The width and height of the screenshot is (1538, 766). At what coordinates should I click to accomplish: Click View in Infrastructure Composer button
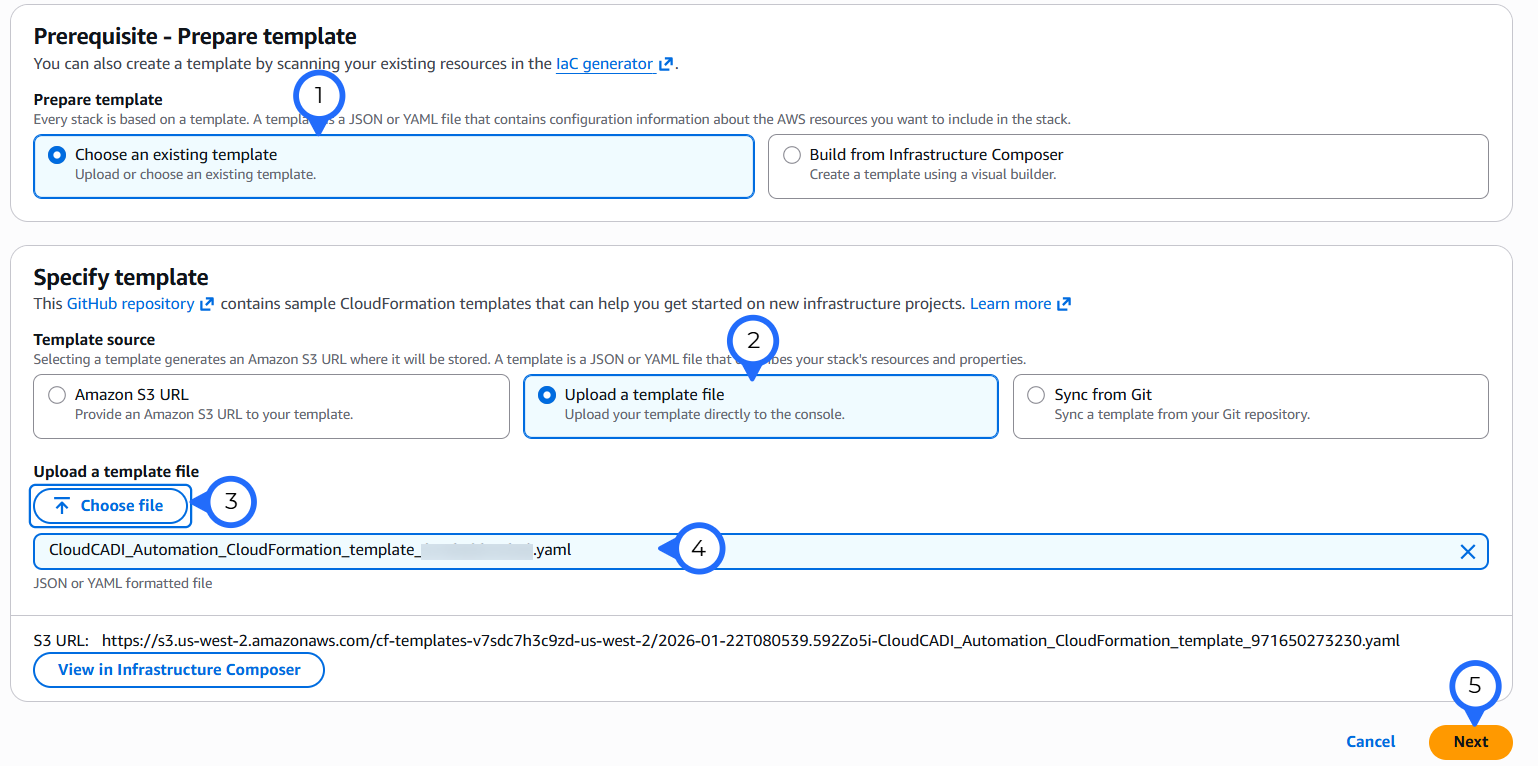(179, 670)
